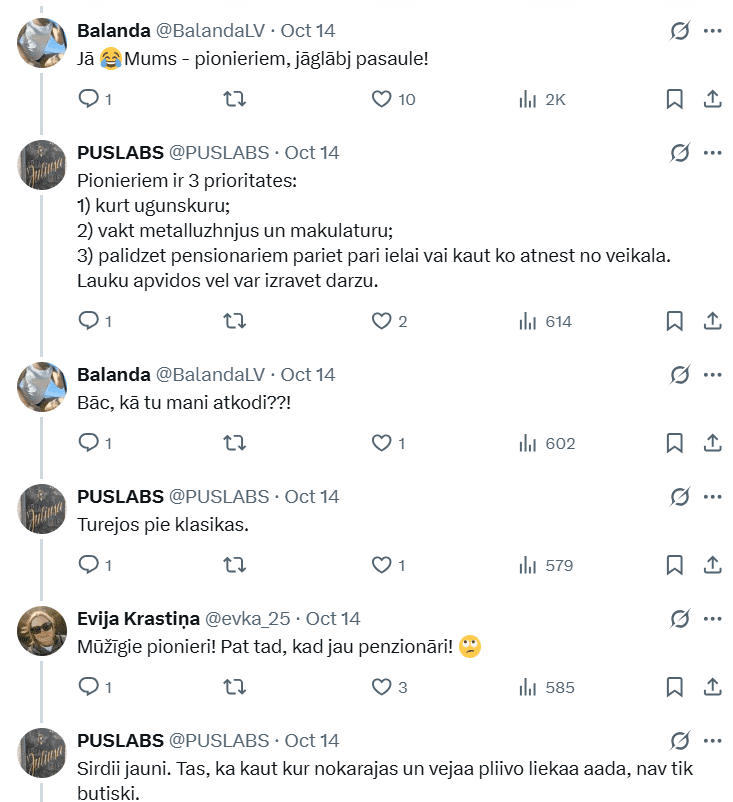Reply to Evija Krastiņa's tweet
The height and width of the screenshot is (802, 733).
89,687
